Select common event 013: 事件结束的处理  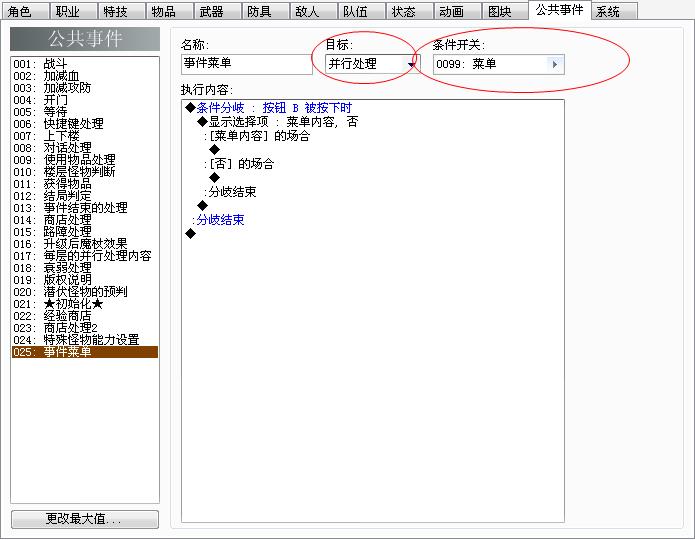85,208
